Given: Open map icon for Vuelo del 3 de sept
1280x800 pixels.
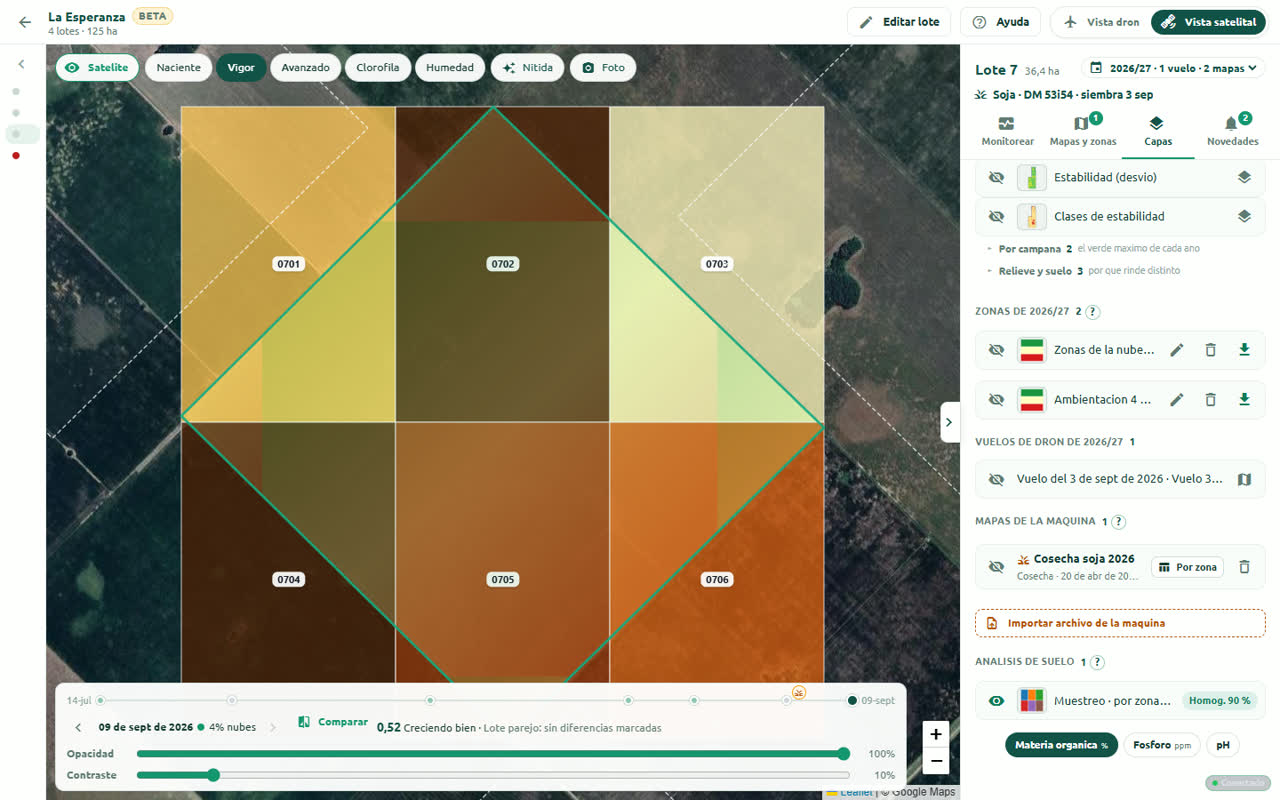Looking at the screenshot, I should coord(1244,479).
